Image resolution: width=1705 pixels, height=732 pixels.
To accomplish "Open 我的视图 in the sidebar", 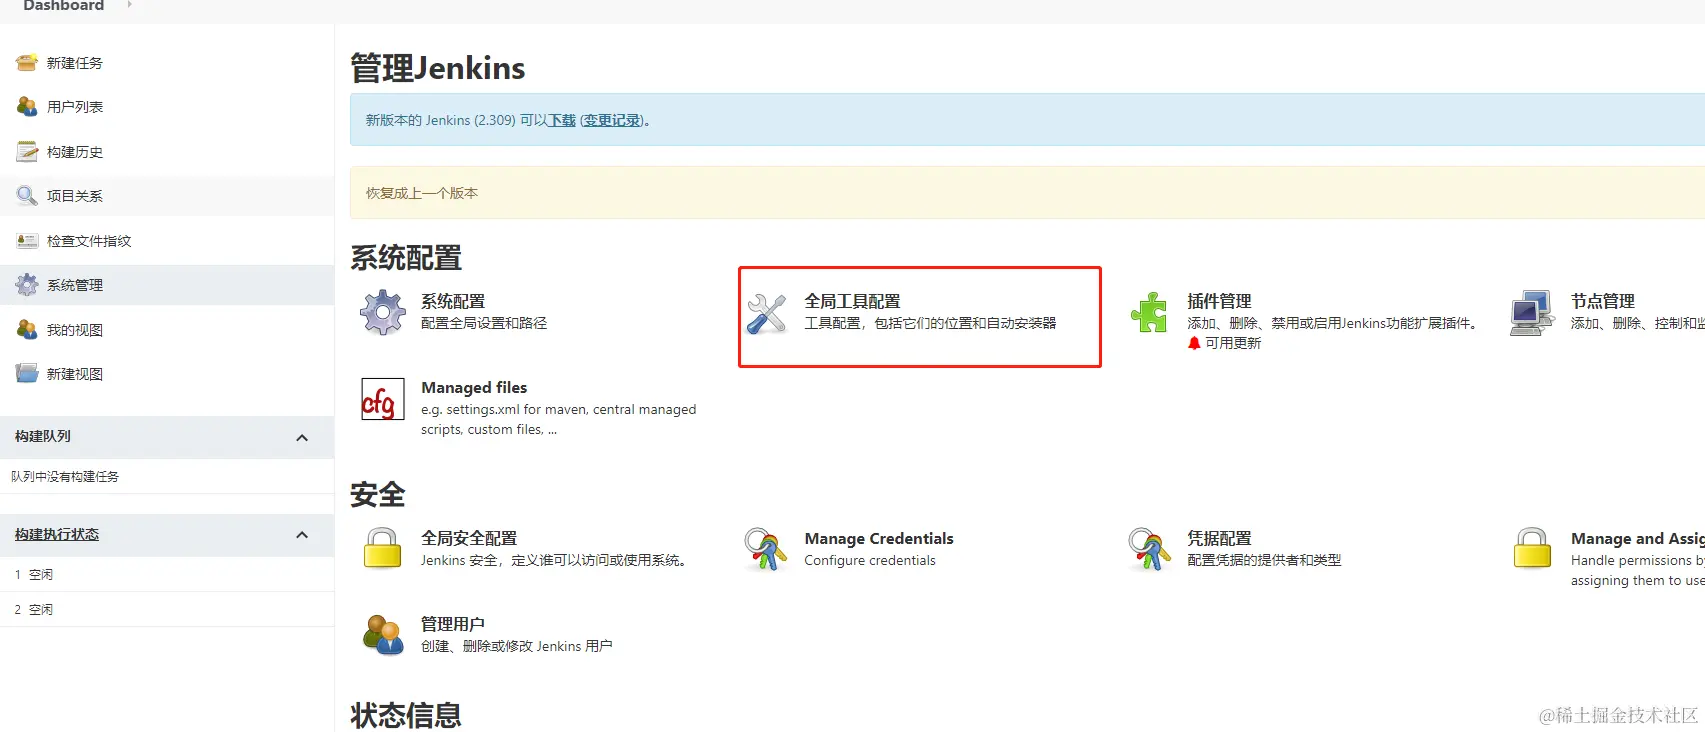I will click(75, 330).
